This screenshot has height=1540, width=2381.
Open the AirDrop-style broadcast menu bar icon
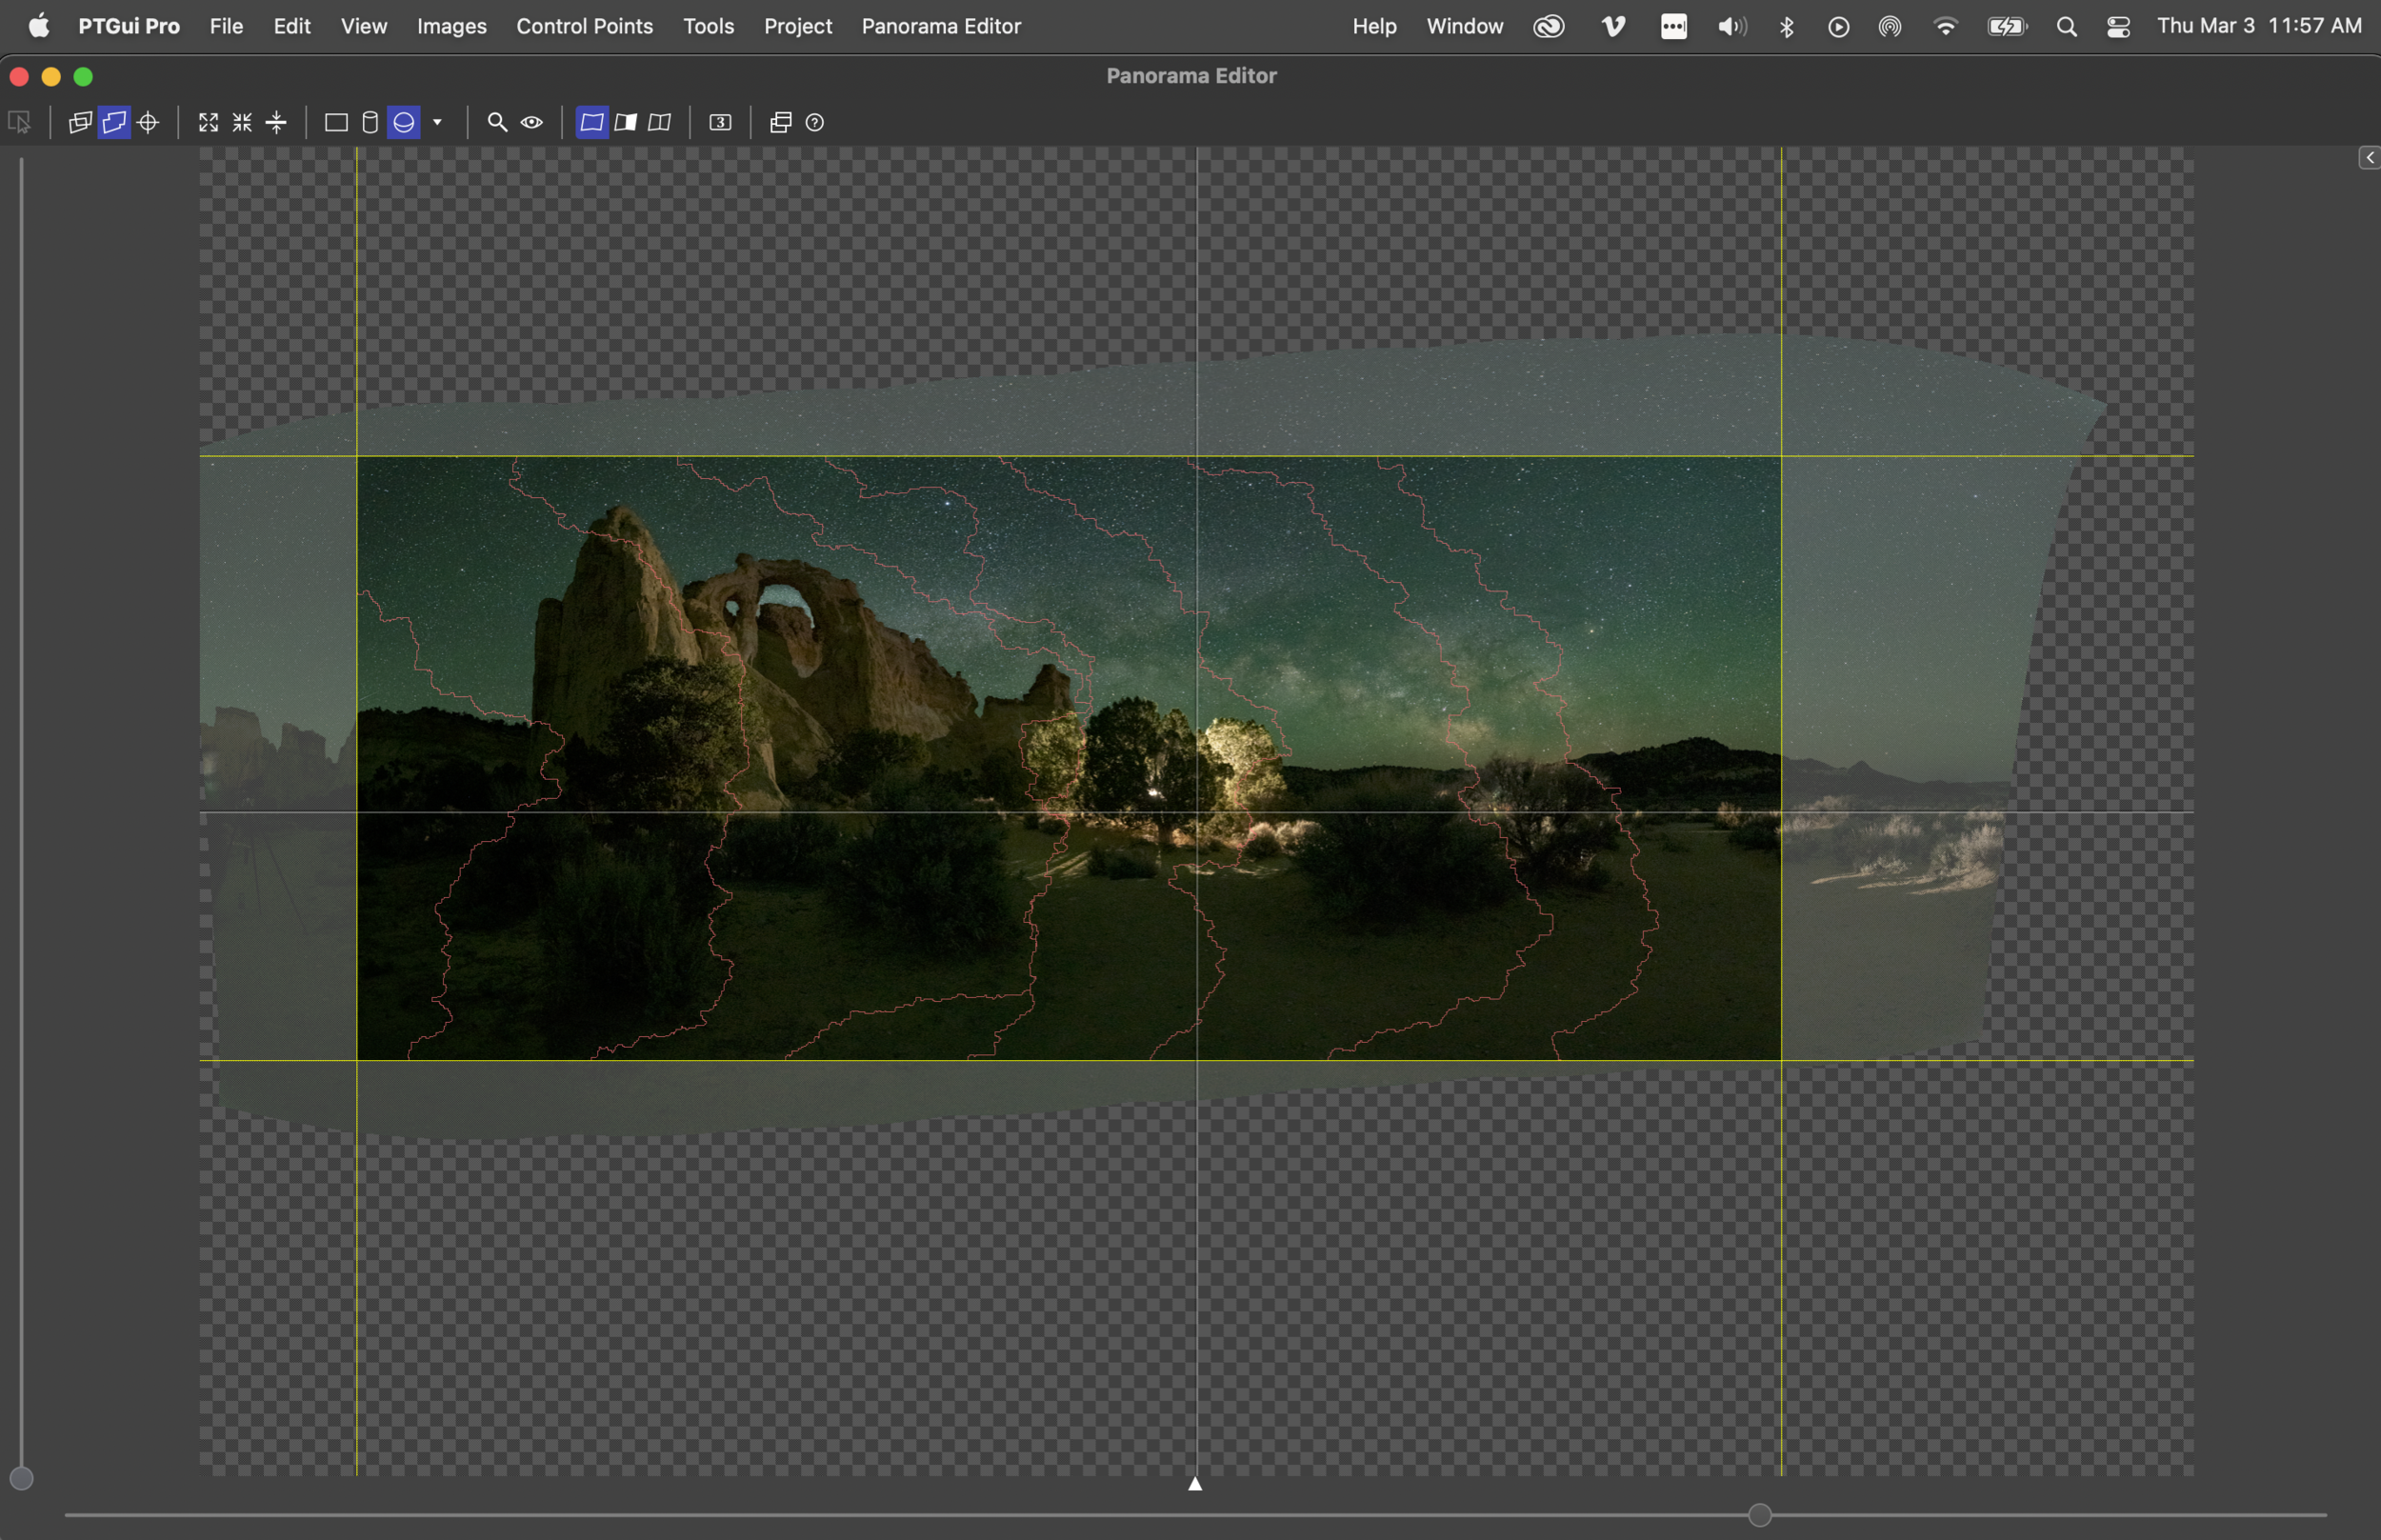tap(1890, 27)
